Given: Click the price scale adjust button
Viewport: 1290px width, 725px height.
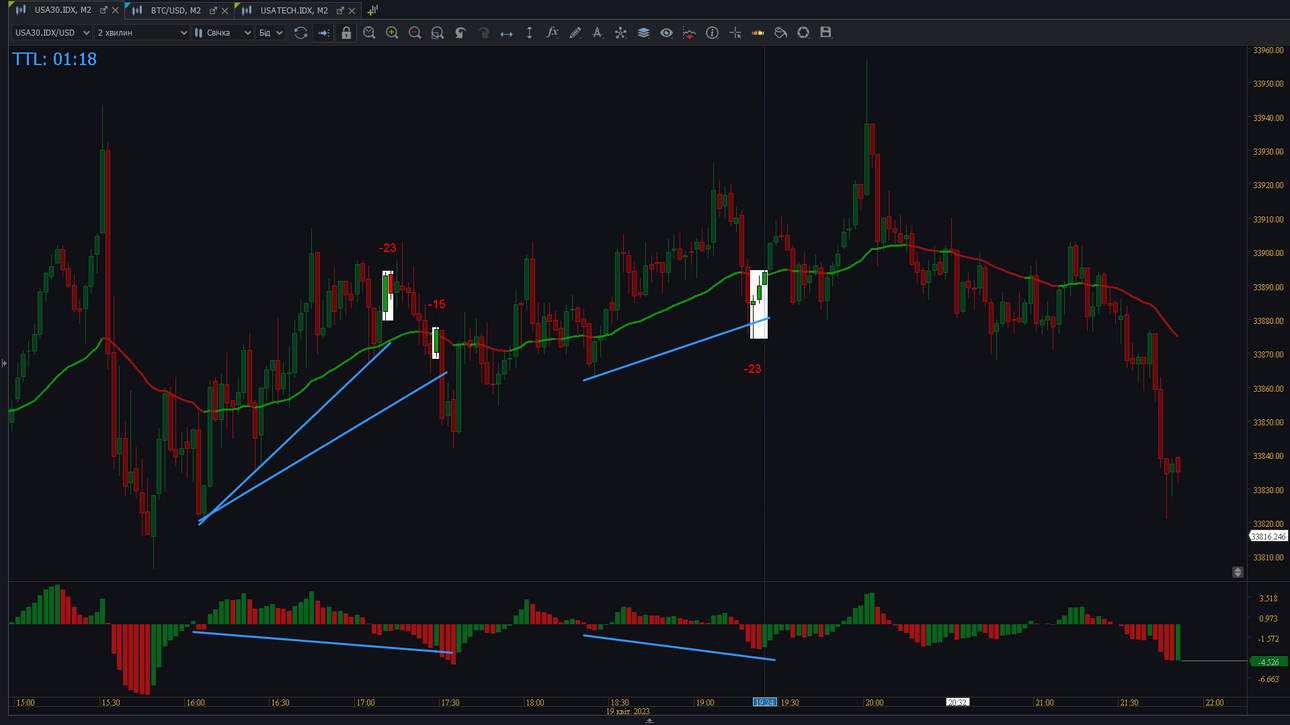Looking at the screenshot, I should tap(1238, 572).
